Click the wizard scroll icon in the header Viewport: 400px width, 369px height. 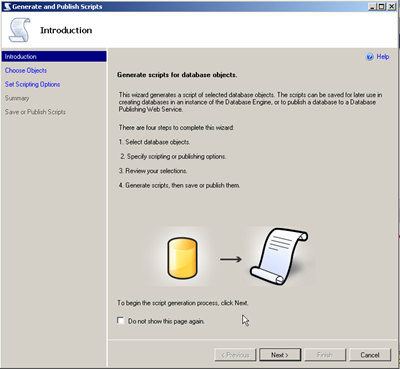20,30
